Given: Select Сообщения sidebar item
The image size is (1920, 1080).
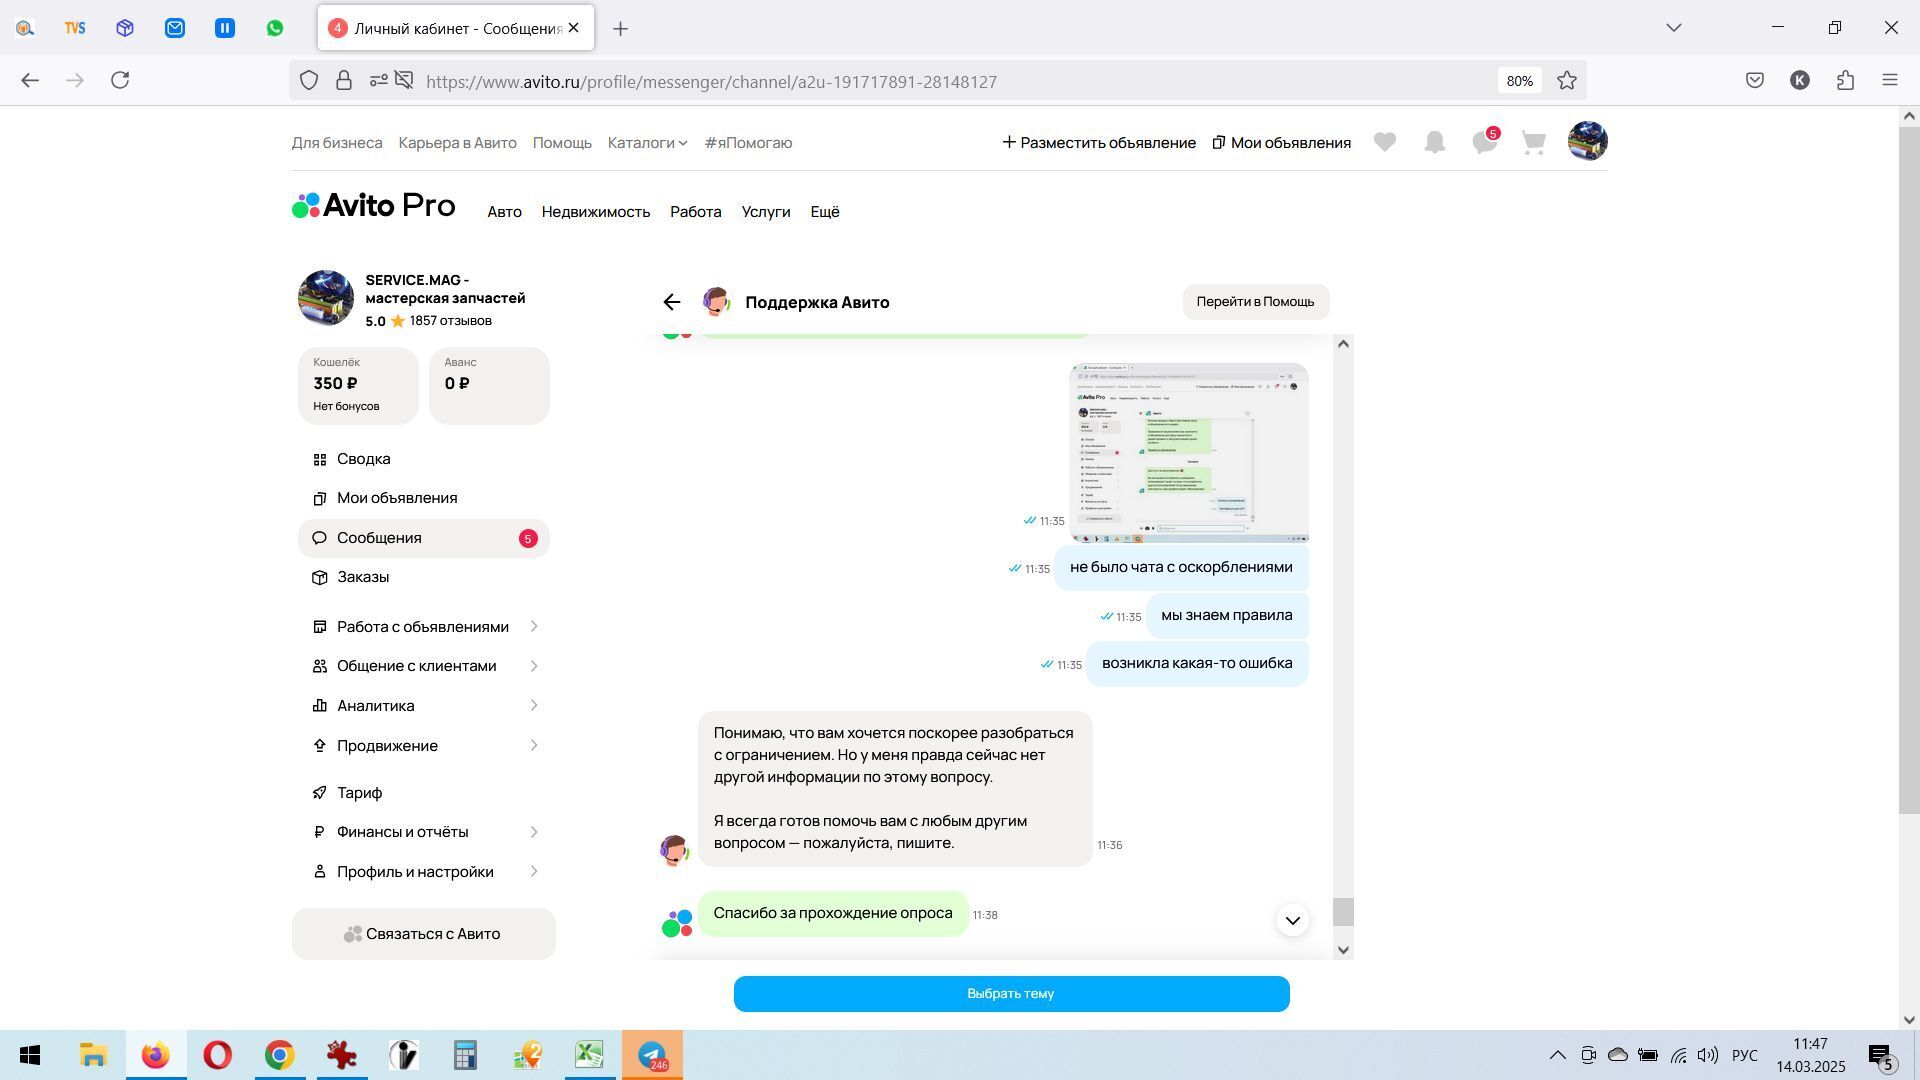Looking at the screenshot, I should click(424, 538).
